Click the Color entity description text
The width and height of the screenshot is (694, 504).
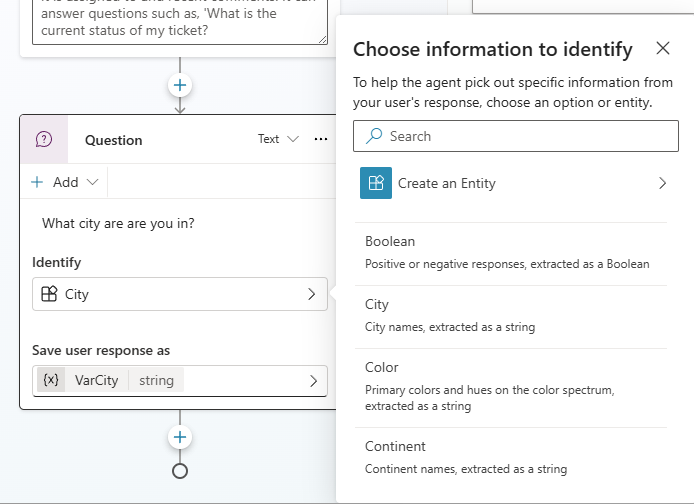point(490,398)
